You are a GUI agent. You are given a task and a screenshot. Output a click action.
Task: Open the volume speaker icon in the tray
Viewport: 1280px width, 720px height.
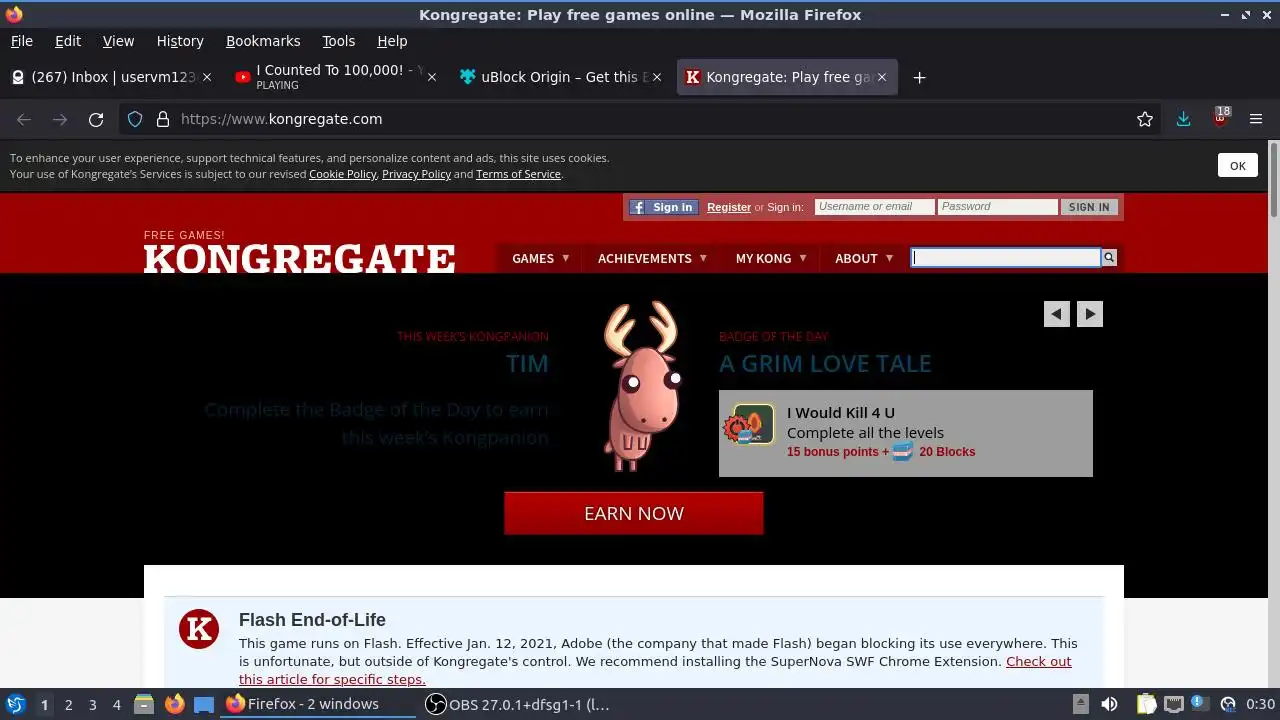(x=1108, y=704)
